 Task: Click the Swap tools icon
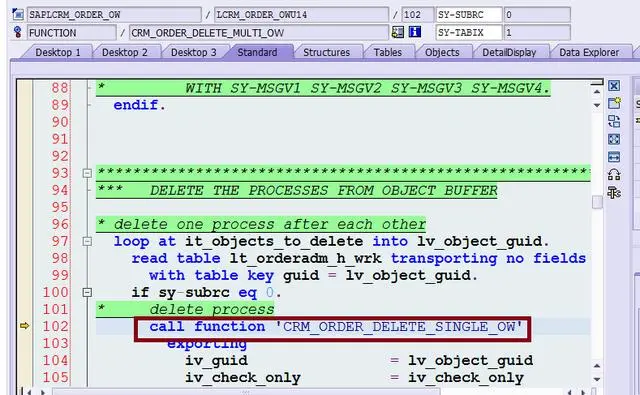(614, 175)
